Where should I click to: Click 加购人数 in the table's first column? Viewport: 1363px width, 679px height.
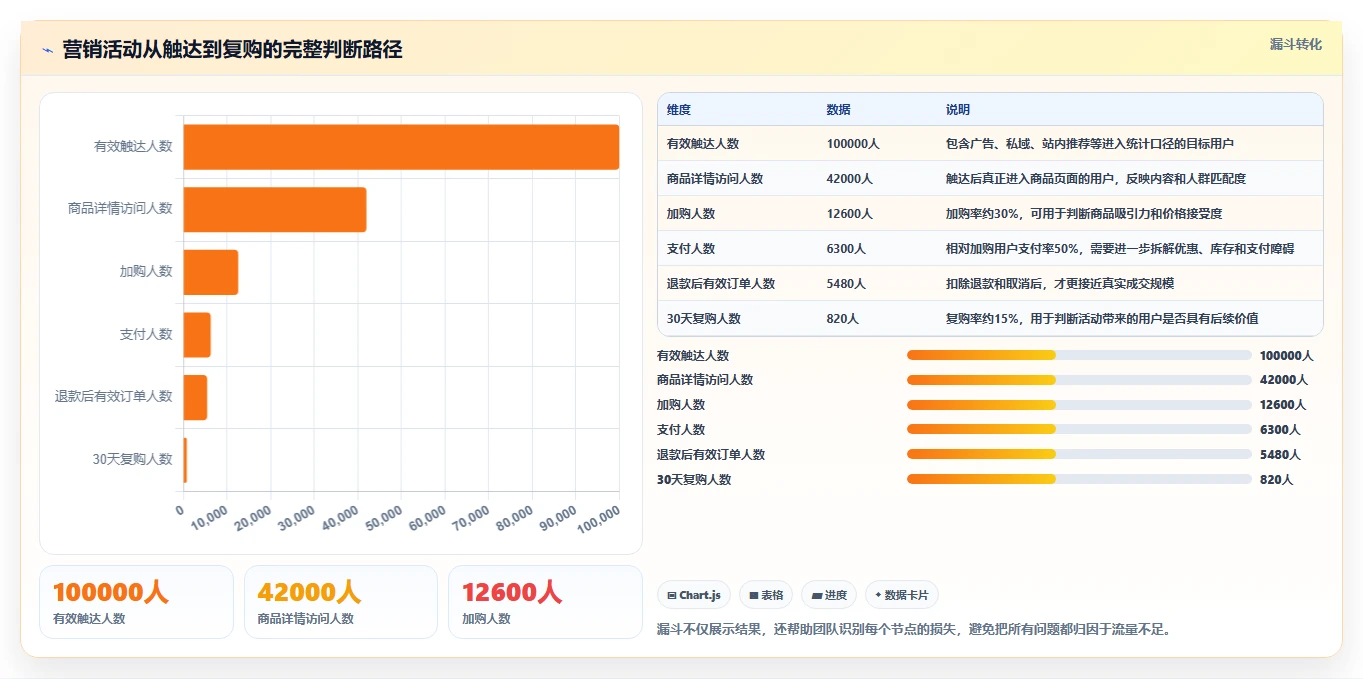tap(691, 214)
